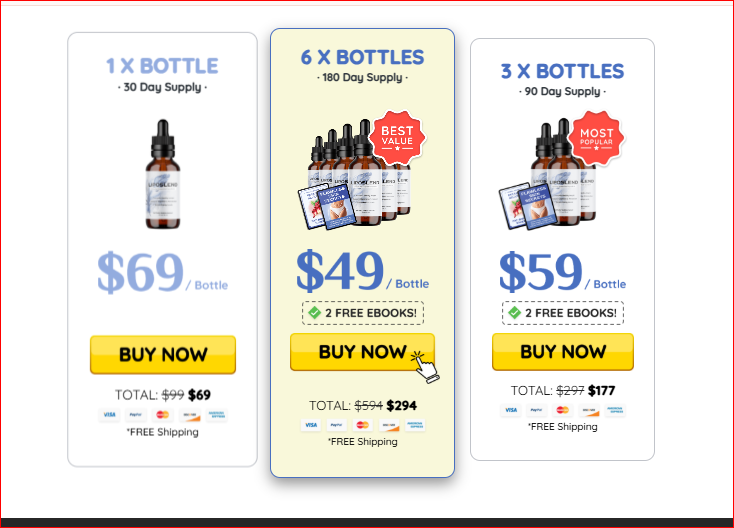Click the $59 per bottle price

coord(562,271)
